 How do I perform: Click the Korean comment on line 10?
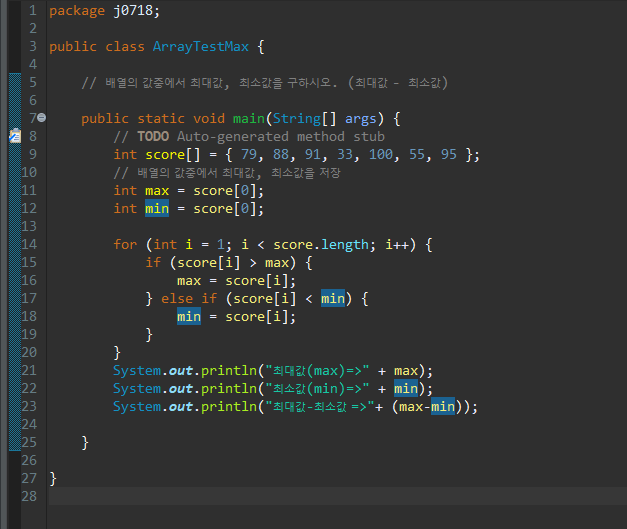click(227, 173)
